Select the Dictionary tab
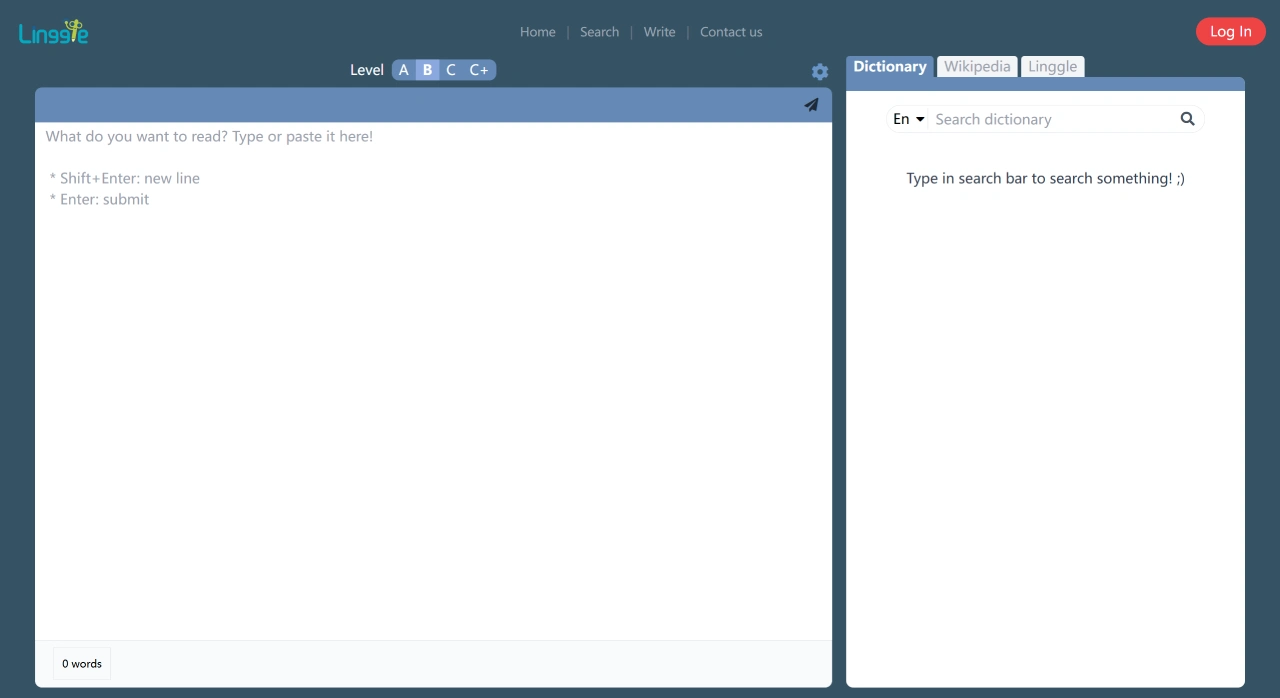 pyautogui.click(x=889, y=66)
